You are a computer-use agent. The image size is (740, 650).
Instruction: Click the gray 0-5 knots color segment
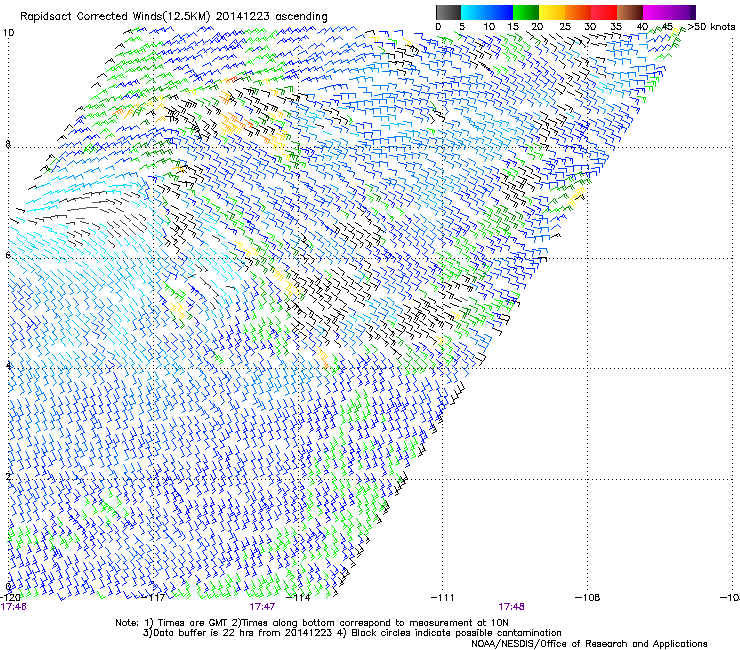448,12
